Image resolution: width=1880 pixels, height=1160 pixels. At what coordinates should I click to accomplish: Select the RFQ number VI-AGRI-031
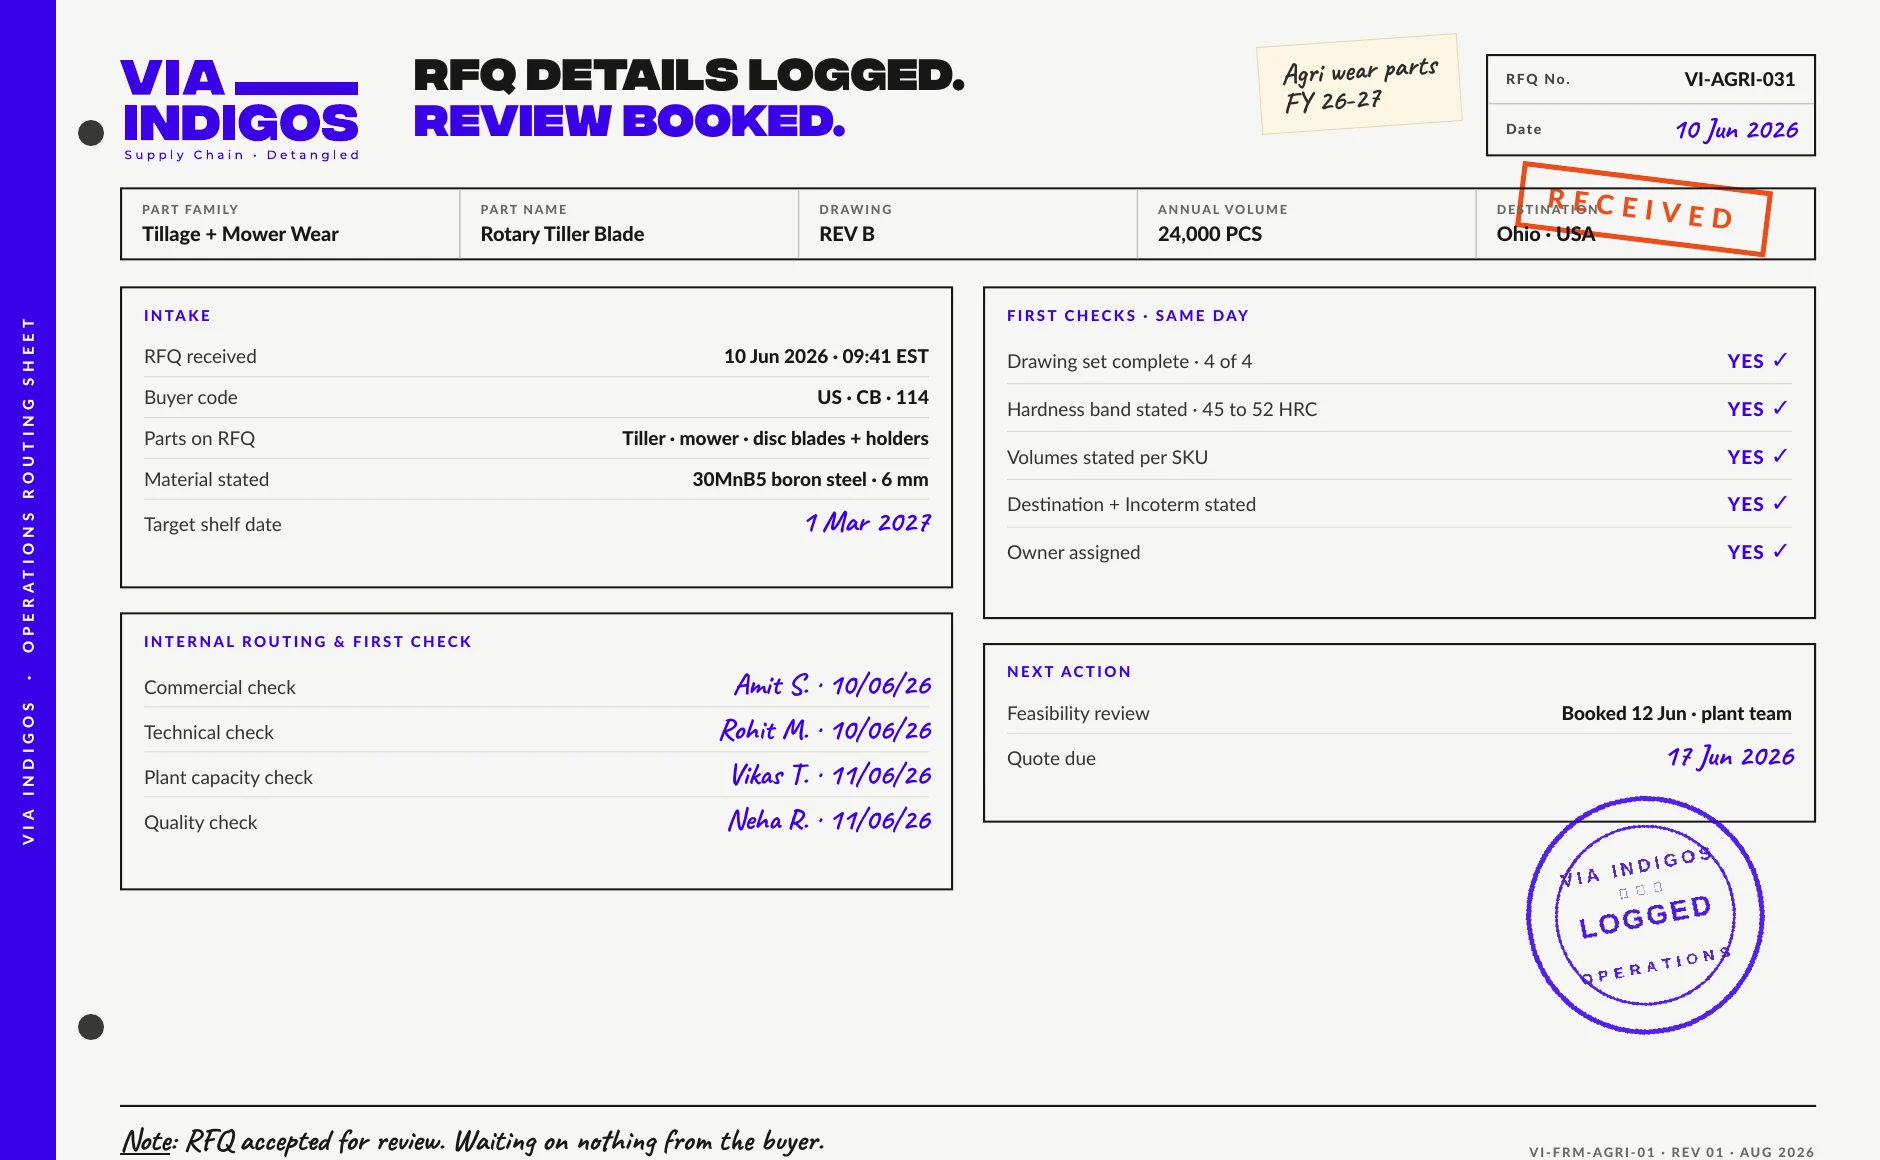(1739, 79)
